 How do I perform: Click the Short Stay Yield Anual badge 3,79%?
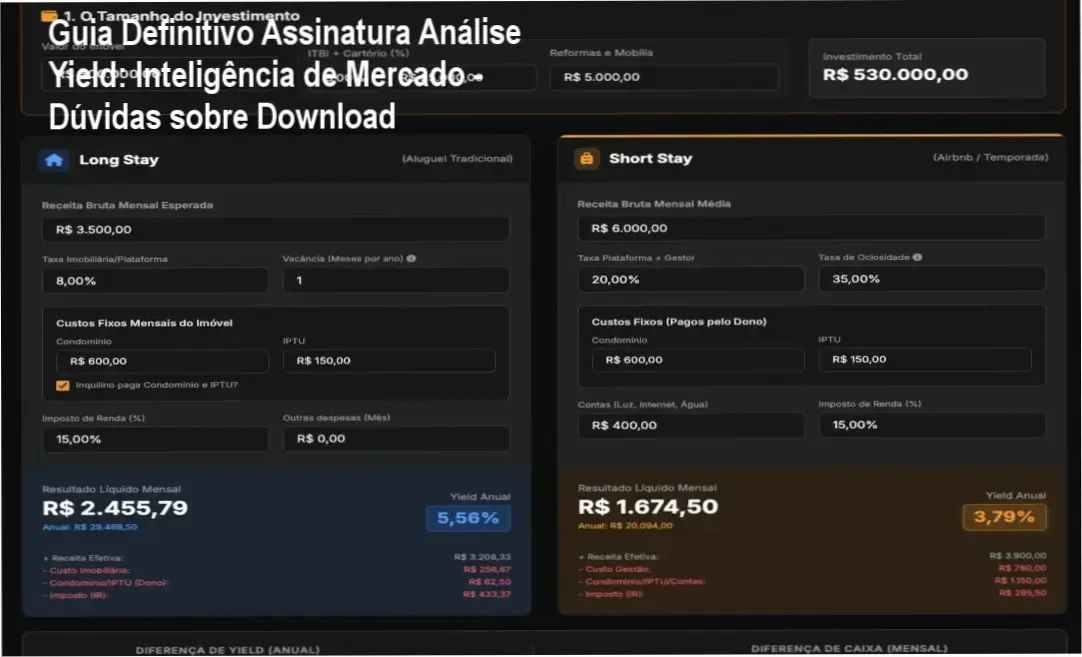(1004, 517)
